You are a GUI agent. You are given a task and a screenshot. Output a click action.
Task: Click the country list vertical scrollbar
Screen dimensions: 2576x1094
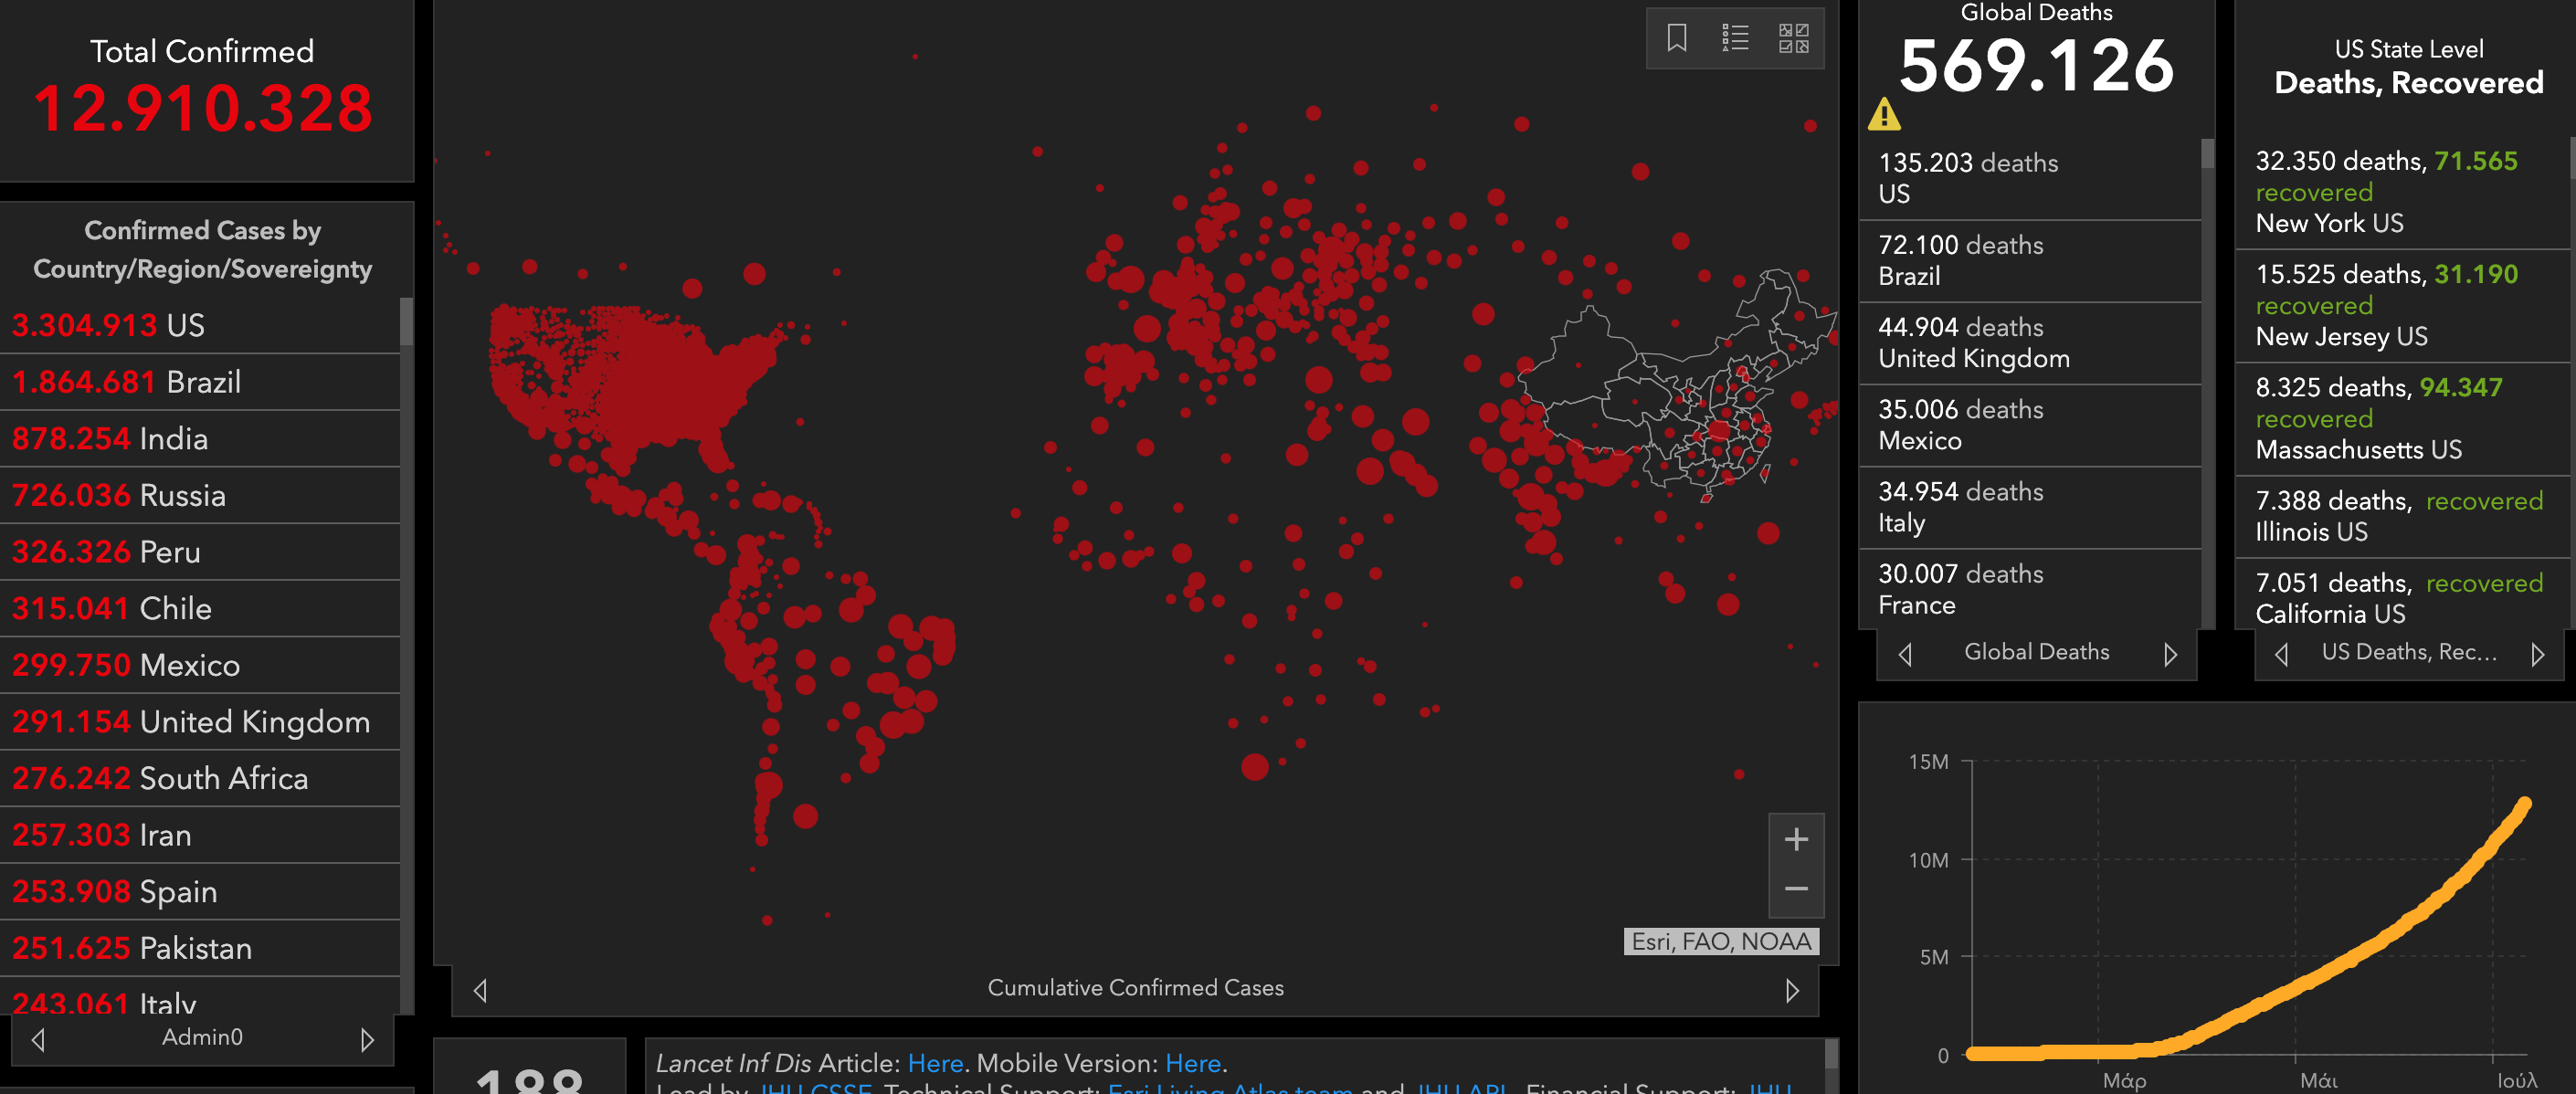click(x=406, y=322)
